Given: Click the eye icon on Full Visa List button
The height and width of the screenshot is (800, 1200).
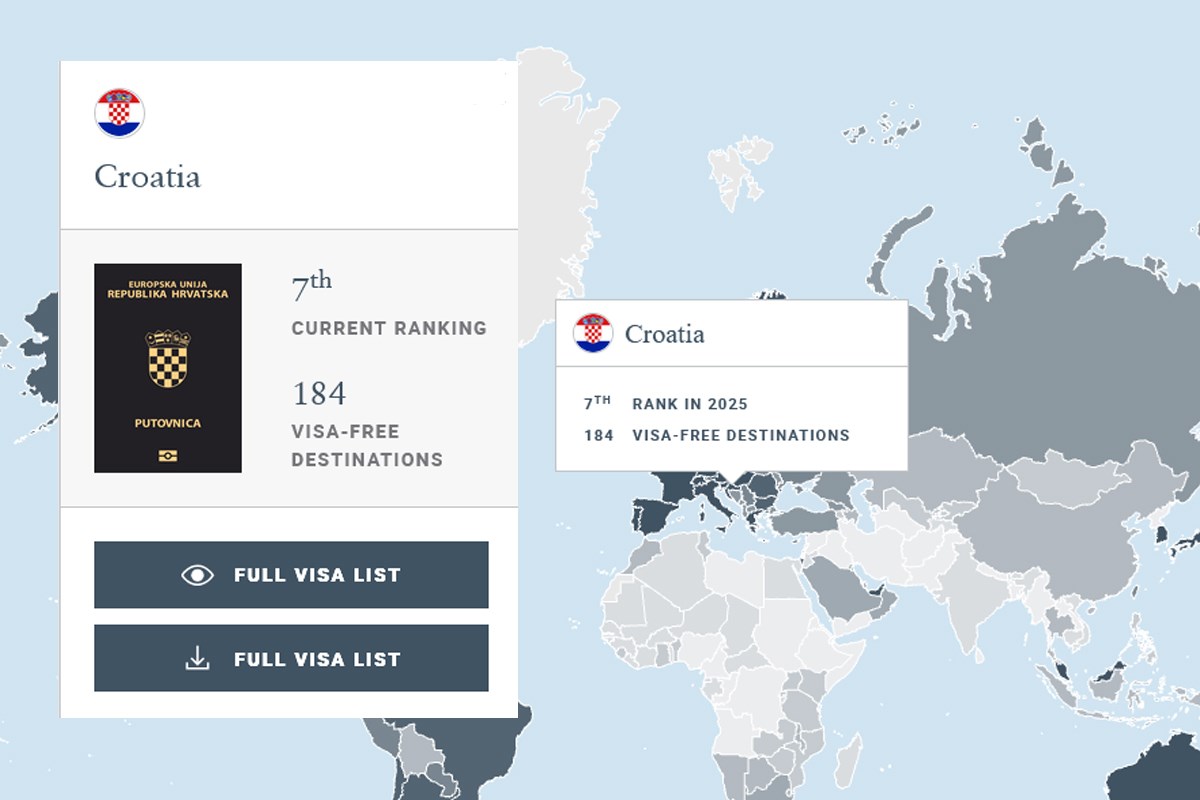Looking at the screenshot, I should tap(198, 575).
